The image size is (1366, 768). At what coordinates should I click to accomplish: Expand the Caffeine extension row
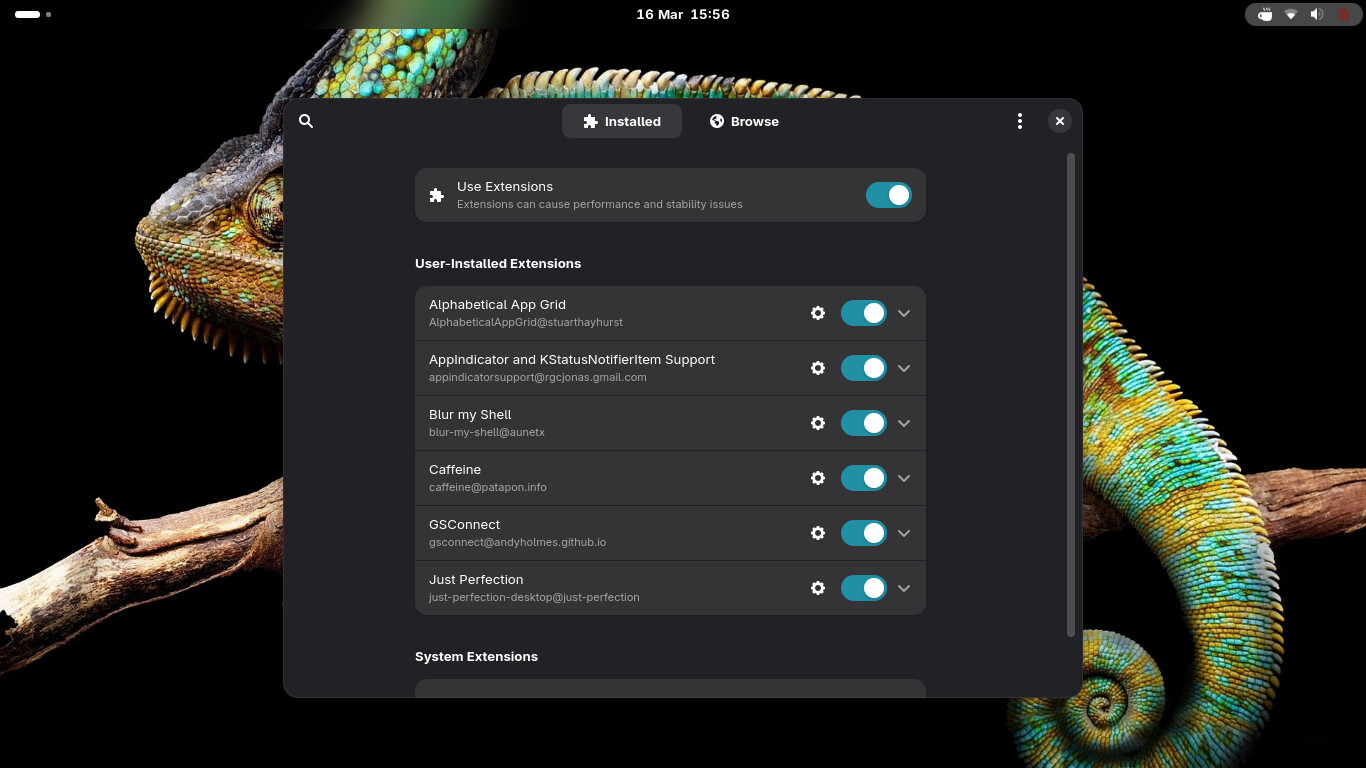point(904,478)
